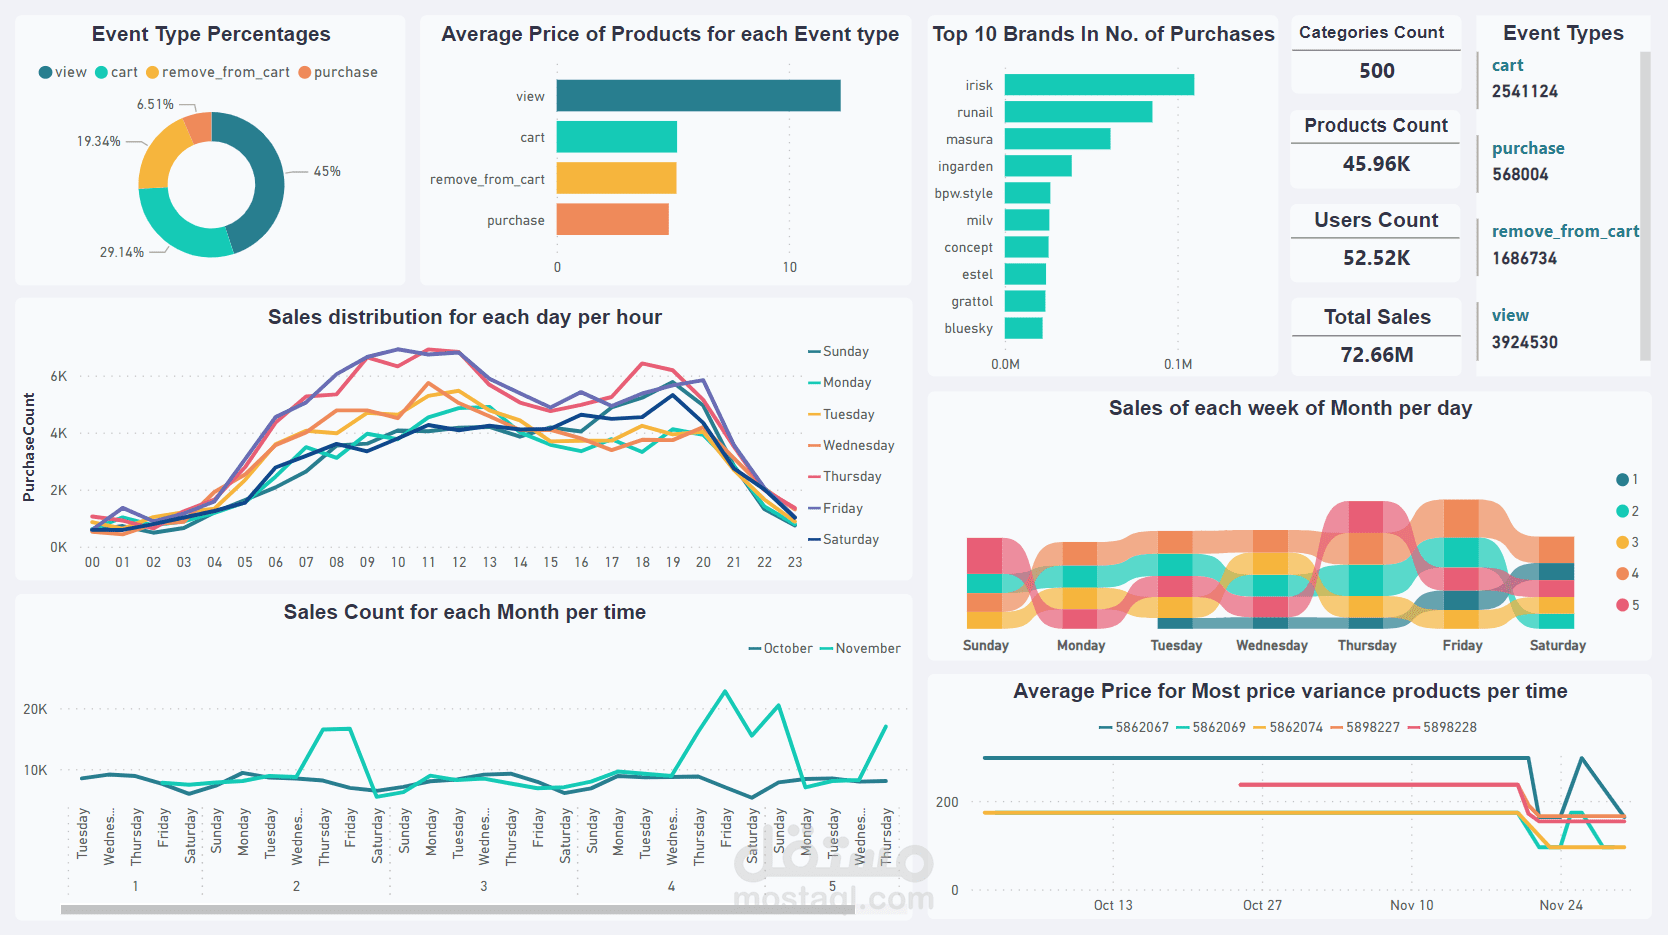
Task: Click the Saturday column in the ribbon chart
Action: pos(1556,583)
